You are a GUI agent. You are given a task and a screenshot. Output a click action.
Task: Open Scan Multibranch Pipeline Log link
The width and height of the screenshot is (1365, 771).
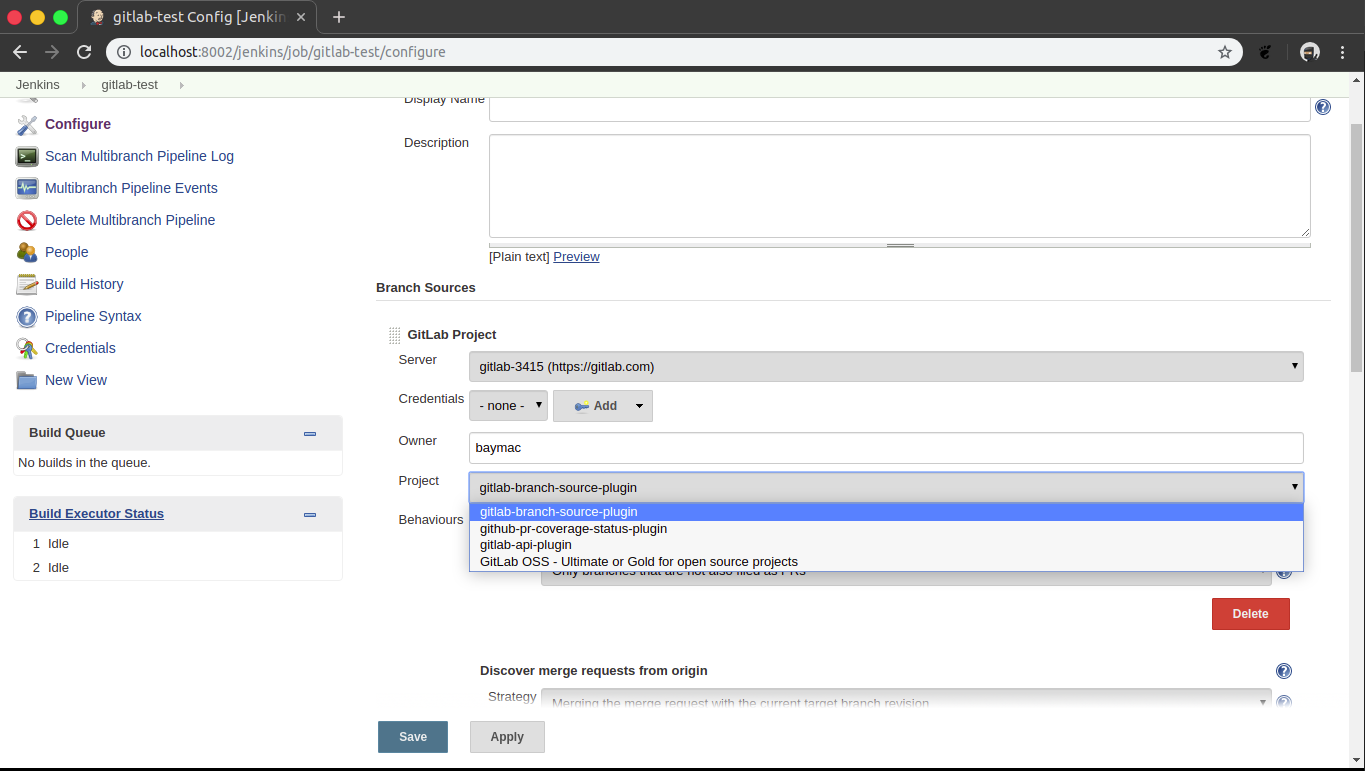(x=139, y=156)
